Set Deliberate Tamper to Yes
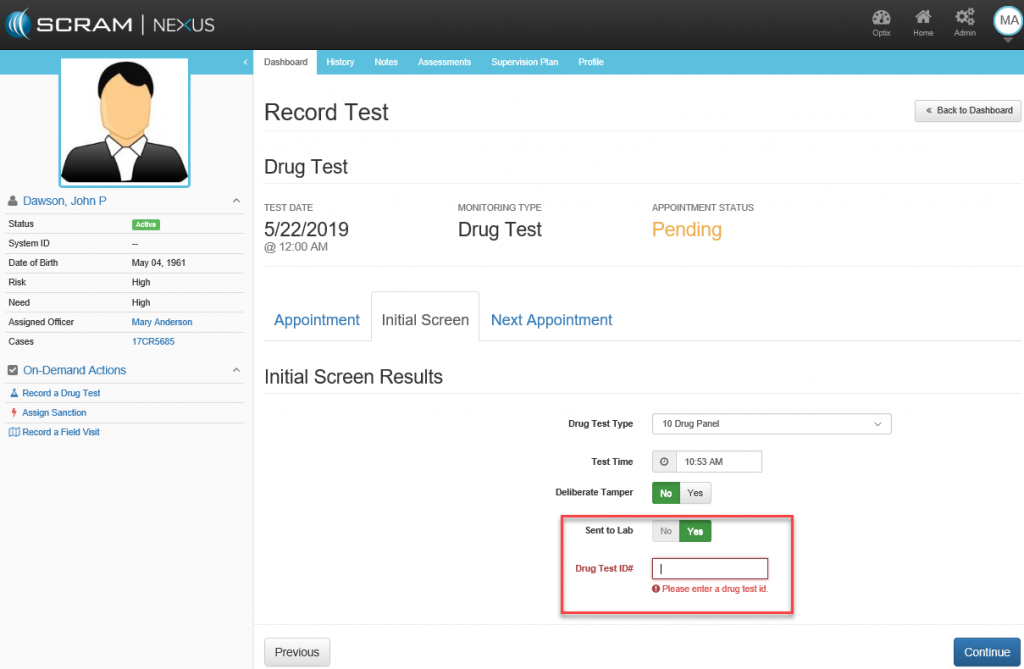The width and height of the screenshot is (1024, 669). pos(695,493)
